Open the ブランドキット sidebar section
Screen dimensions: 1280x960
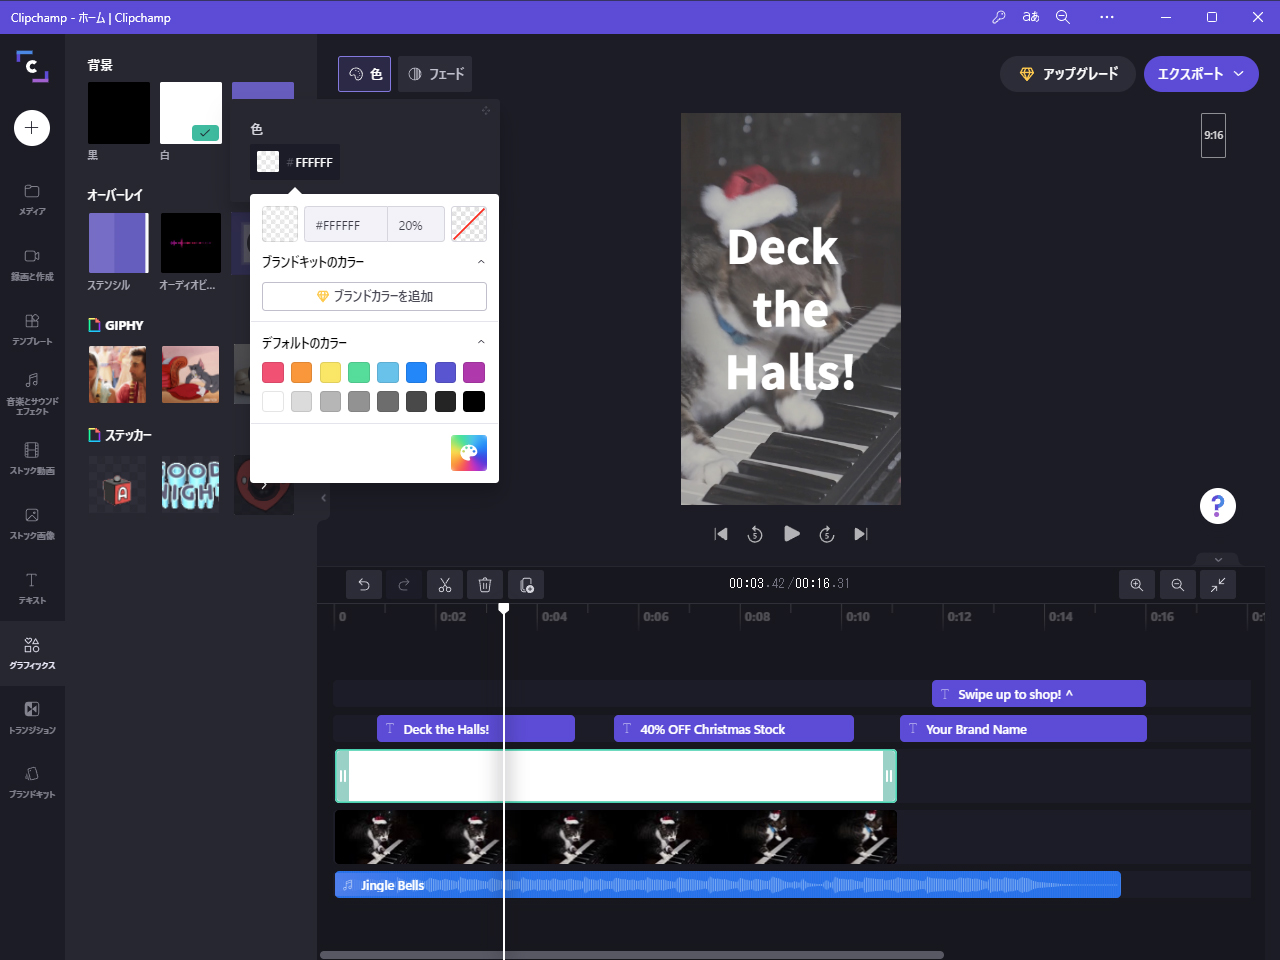click(x=32, y=782)
